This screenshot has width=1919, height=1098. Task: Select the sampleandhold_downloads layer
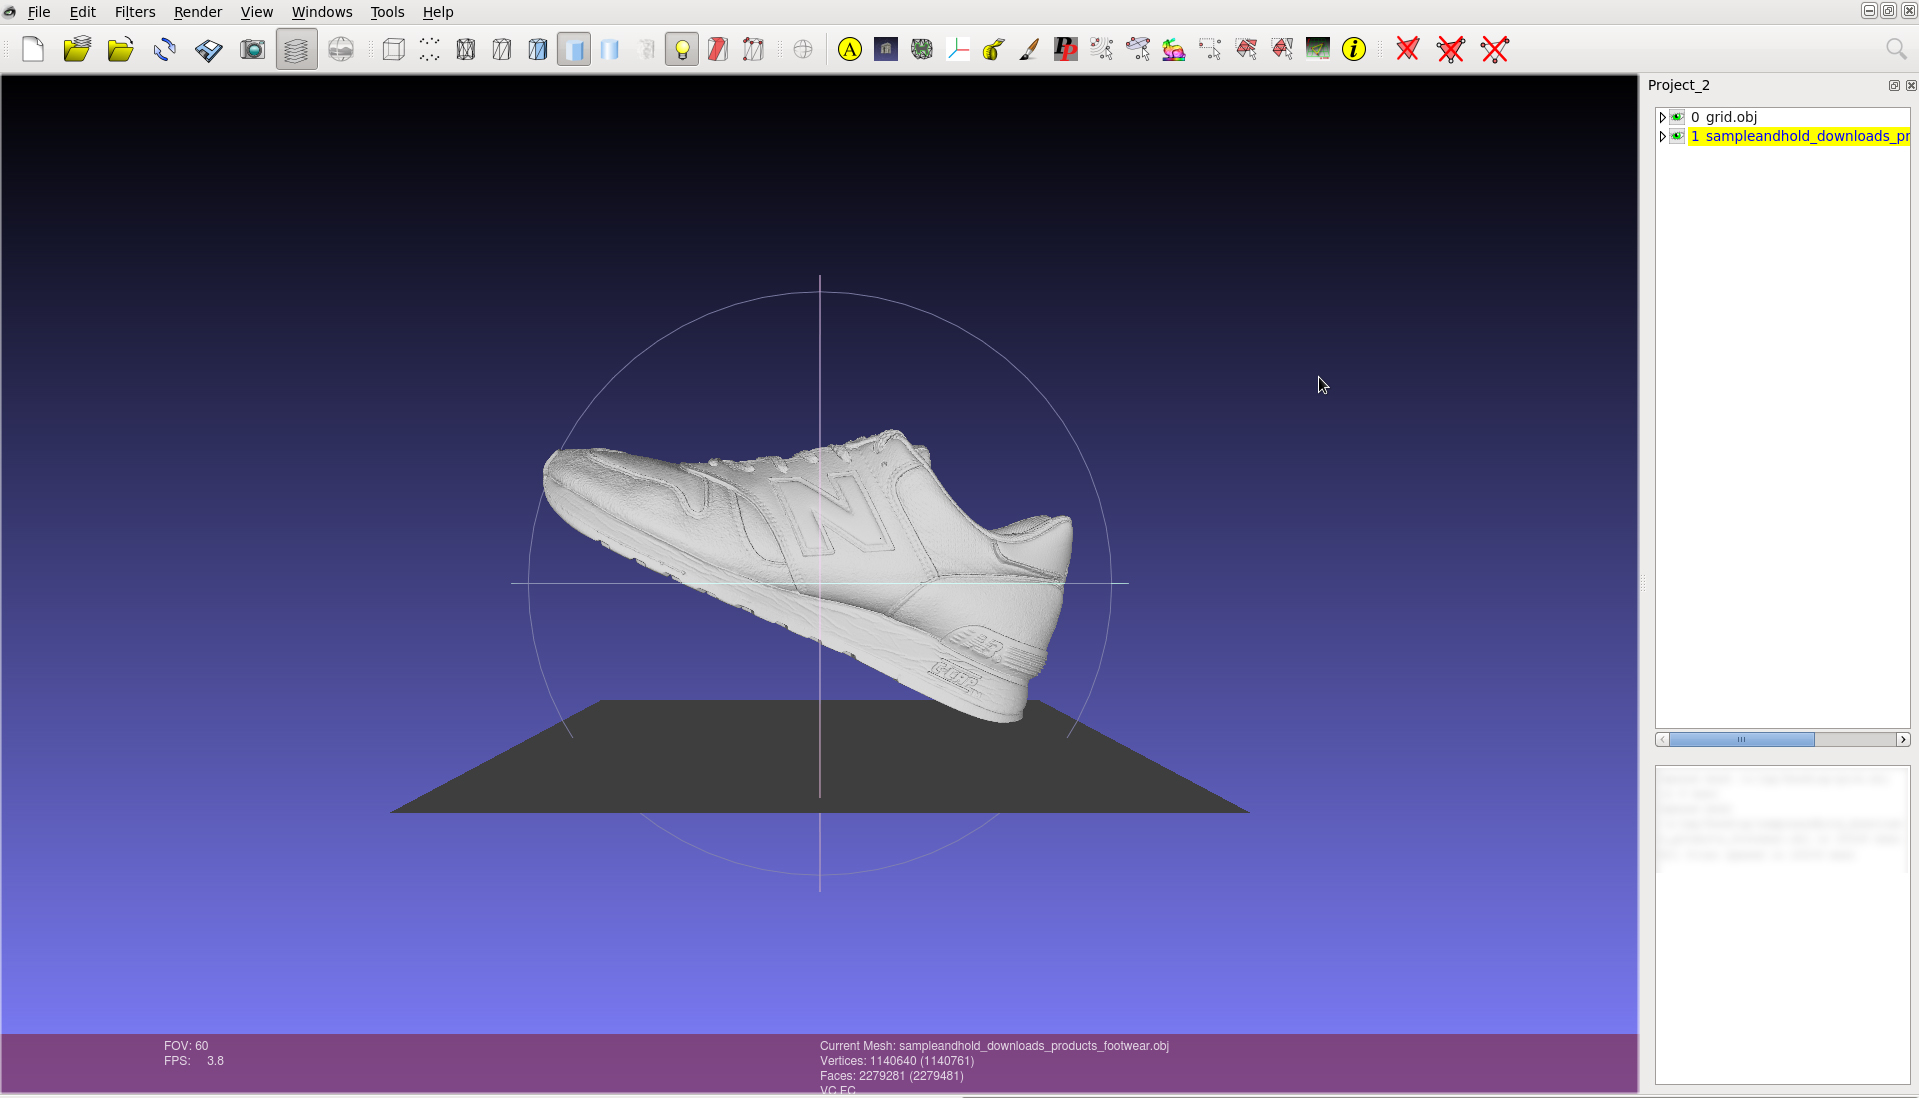(1799, 136)
